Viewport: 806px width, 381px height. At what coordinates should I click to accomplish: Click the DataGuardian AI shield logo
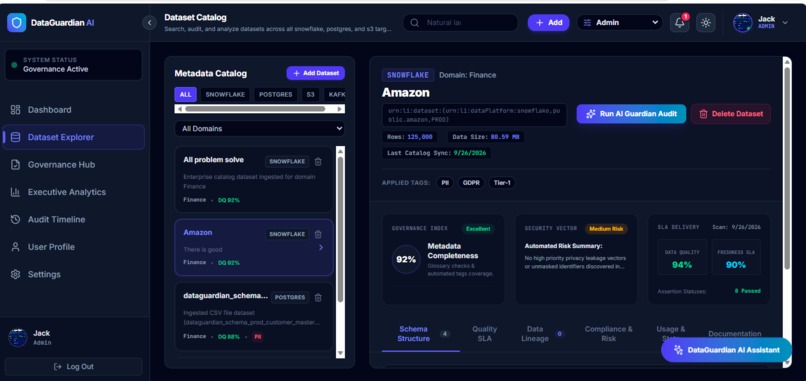point(16,23)
